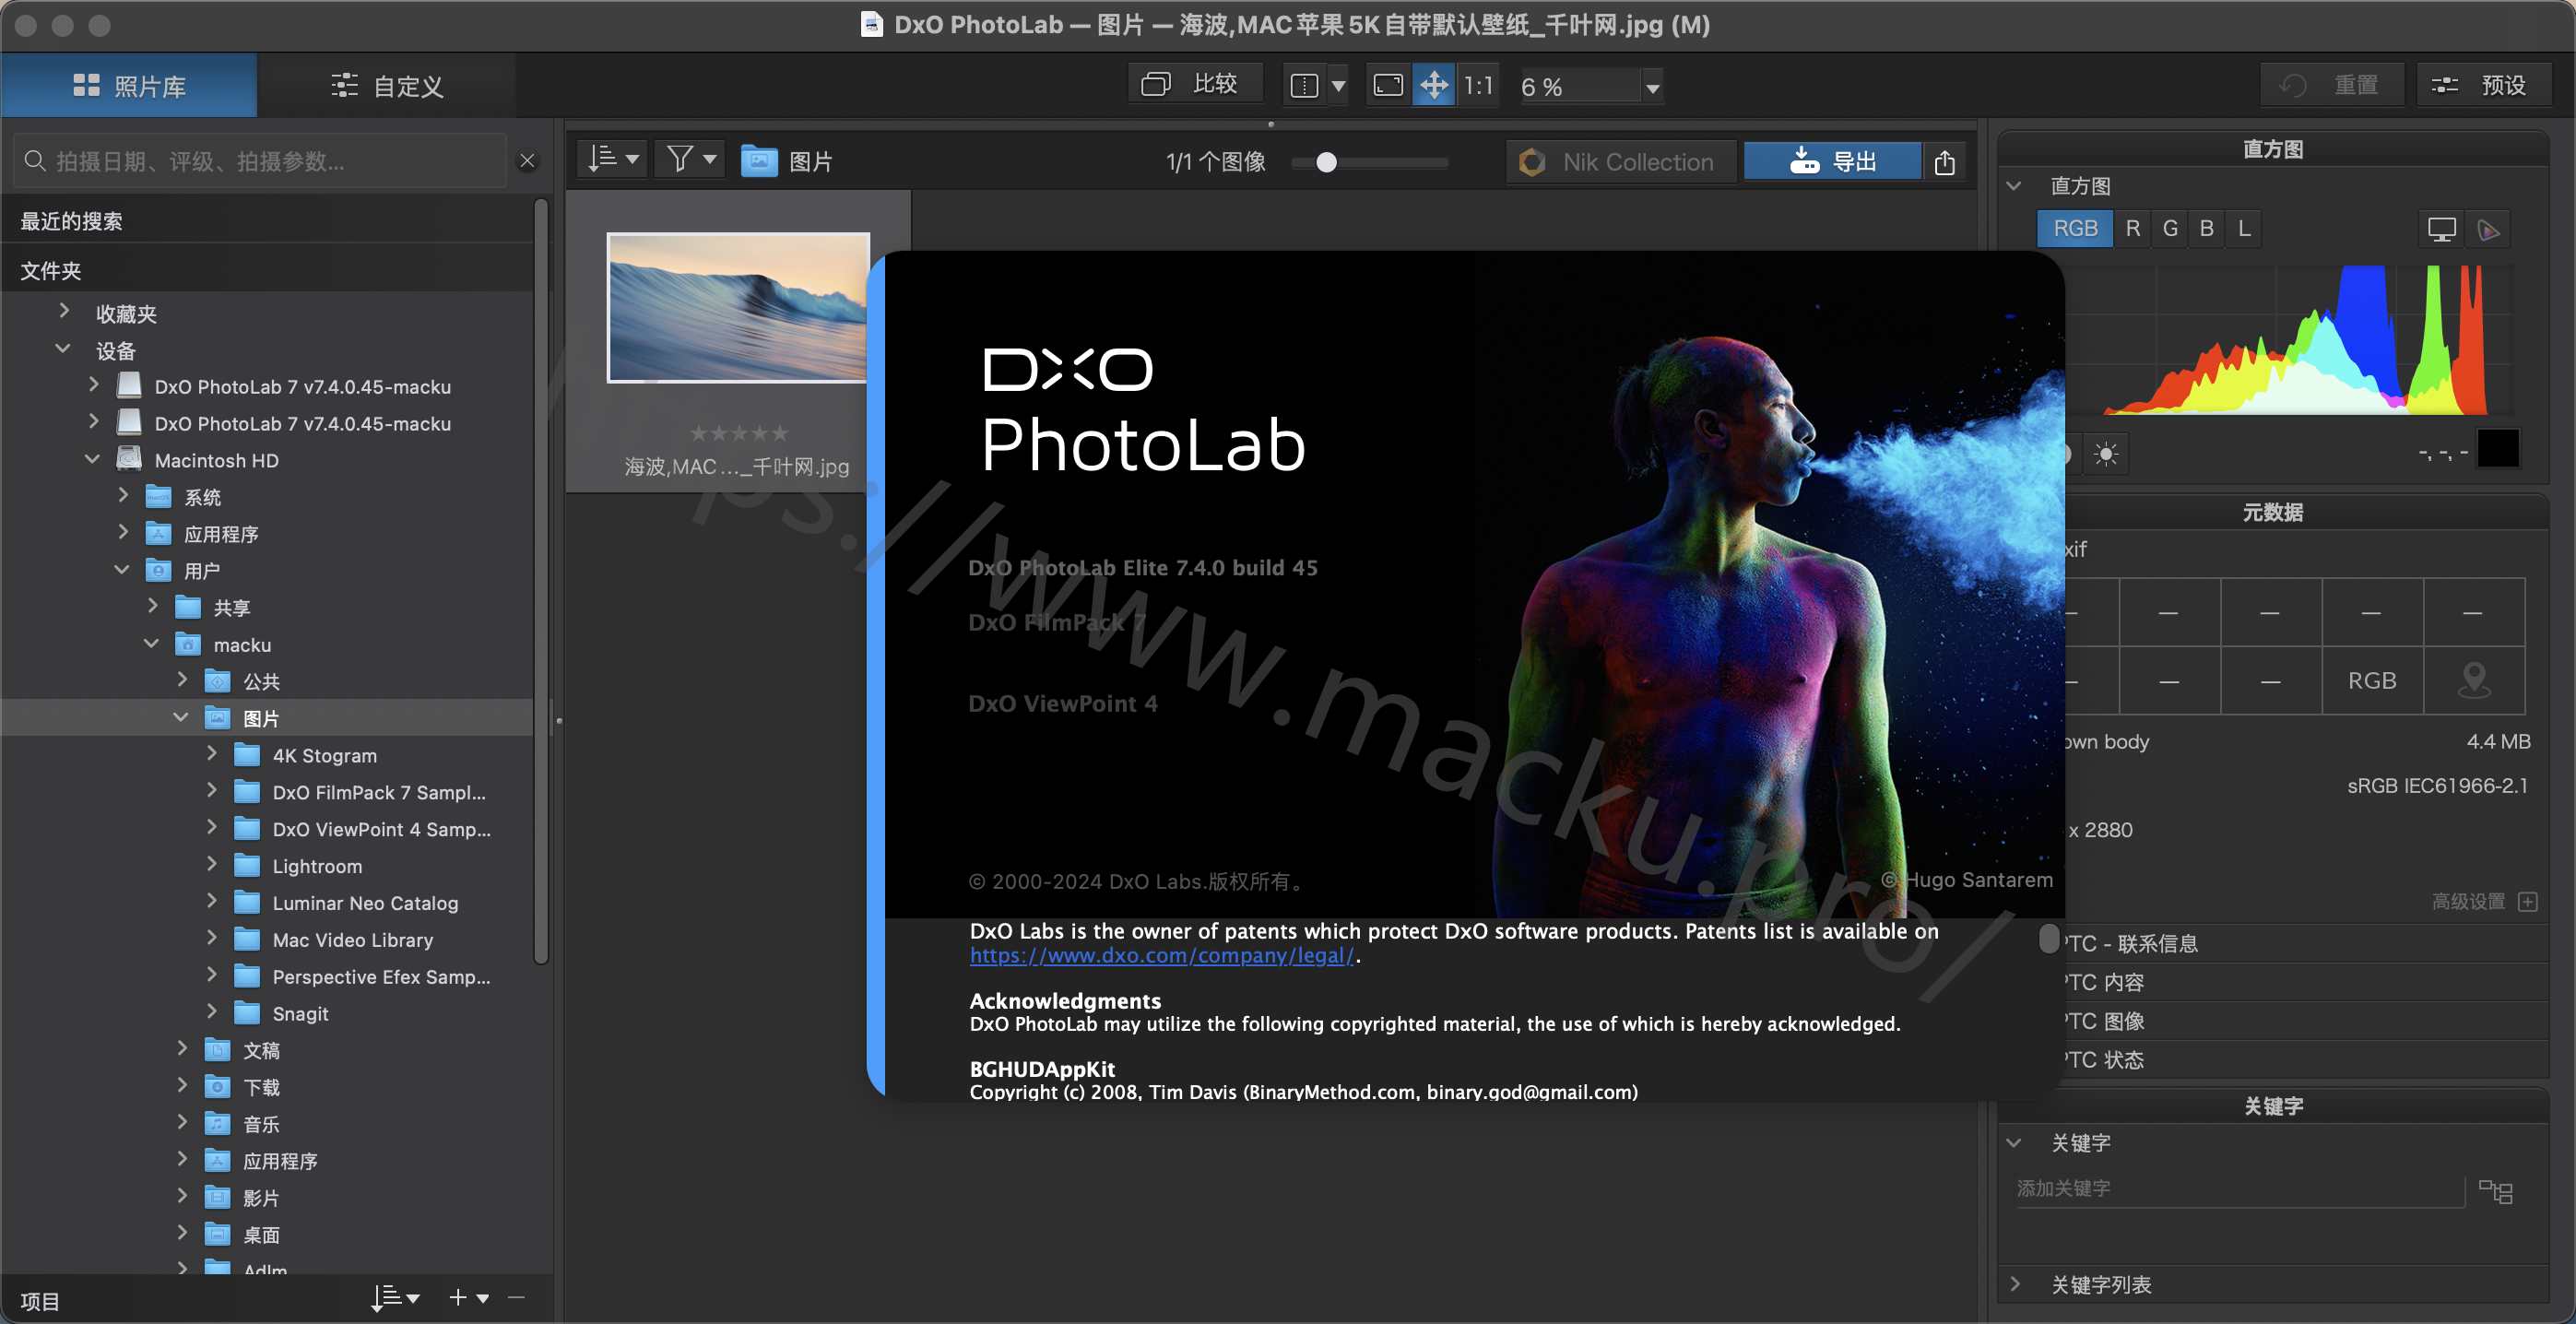2576x1324 pixels.
Task: Click the 最近的搜索 header
Action: point(268,221)
